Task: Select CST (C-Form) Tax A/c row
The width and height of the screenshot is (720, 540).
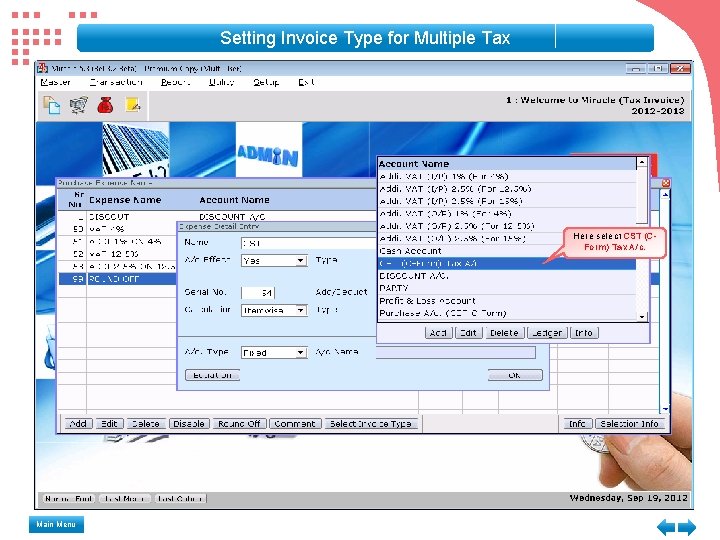Action: pyautogui.click(x=506, y=264)
